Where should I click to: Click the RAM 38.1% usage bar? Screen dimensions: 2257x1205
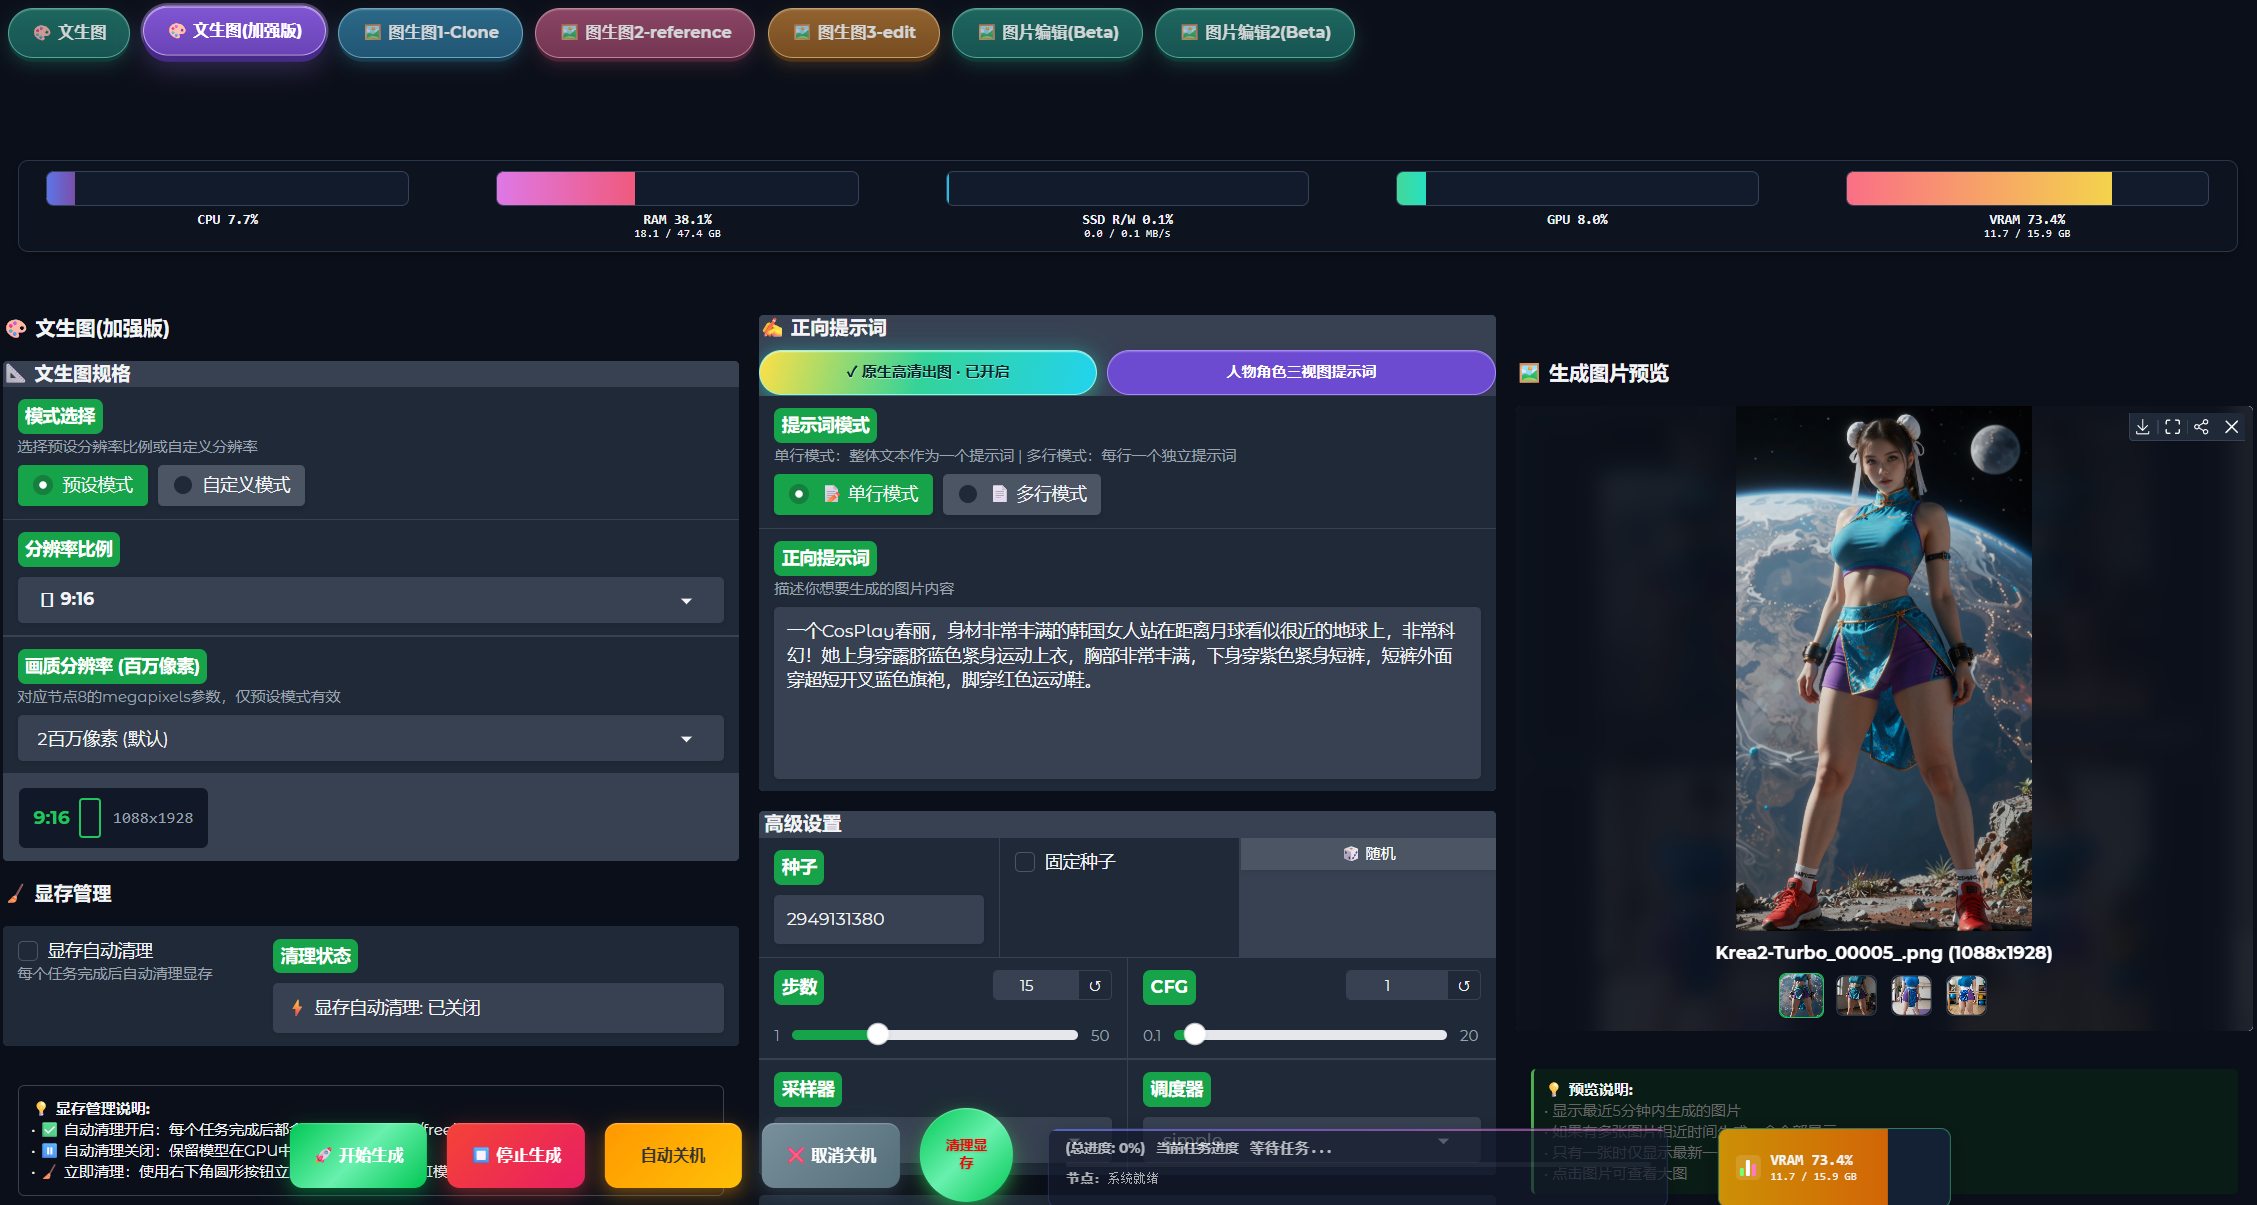click(x=677, y=188)
